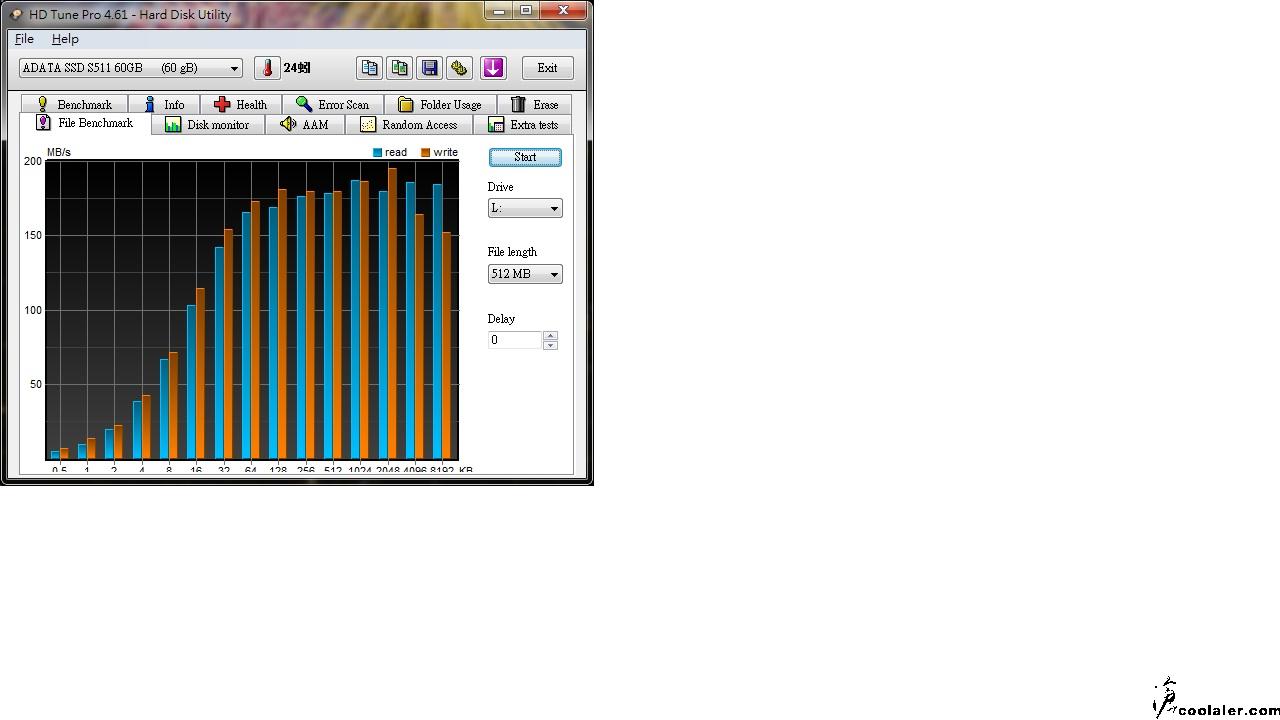Click the orange write legend swatch
1280x720 pixels.
point(426,153)
